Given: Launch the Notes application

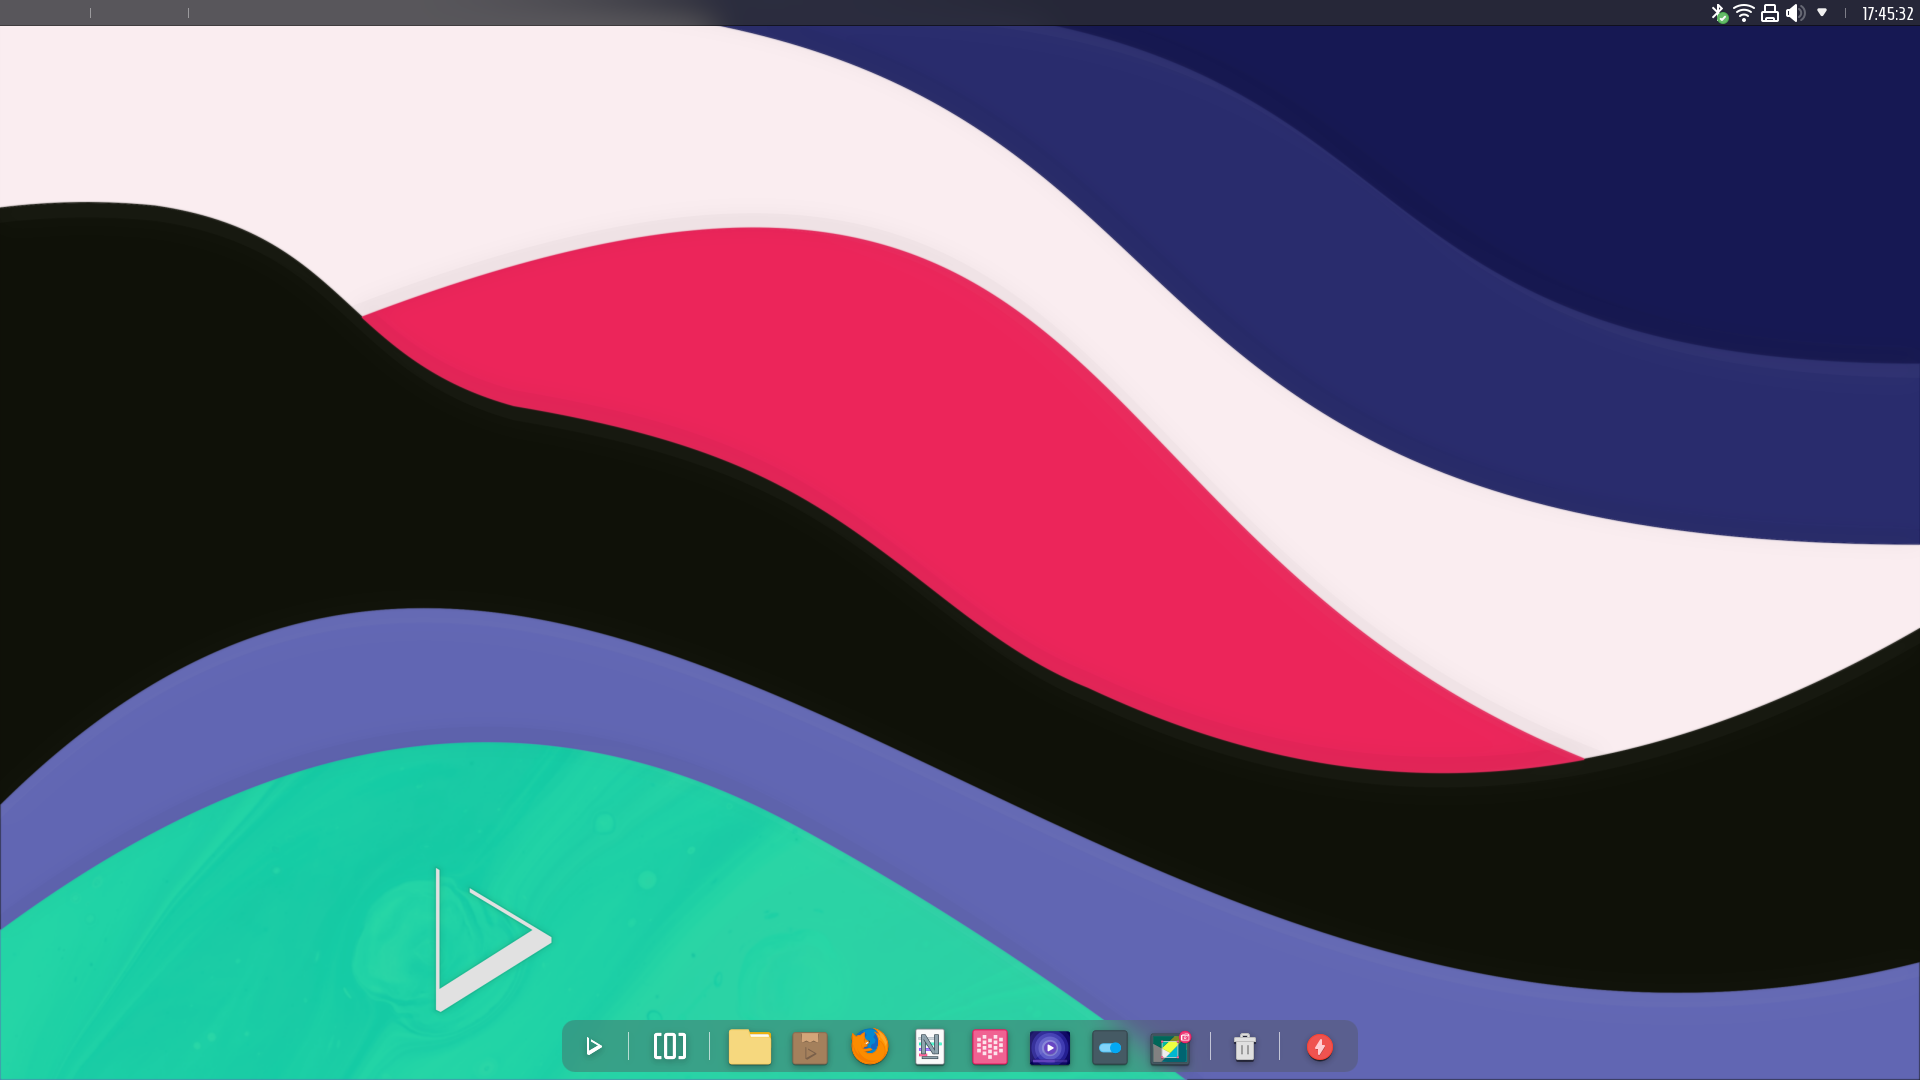Looking at the screenshot, I should coord(929,1047).
